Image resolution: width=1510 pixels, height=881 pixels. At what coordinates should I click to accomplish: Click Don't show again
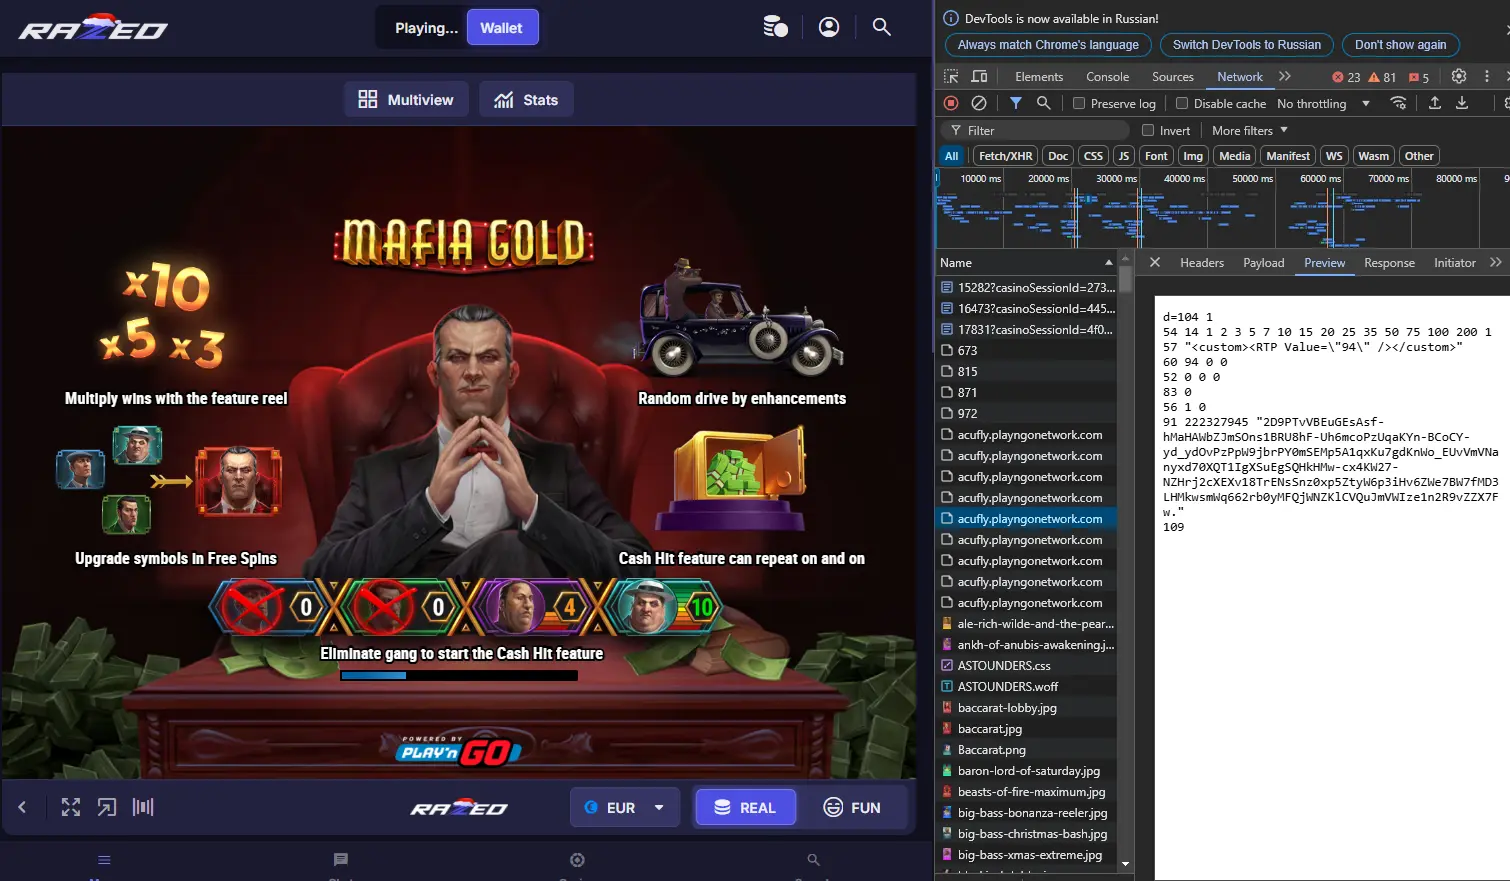[1400, 45]
